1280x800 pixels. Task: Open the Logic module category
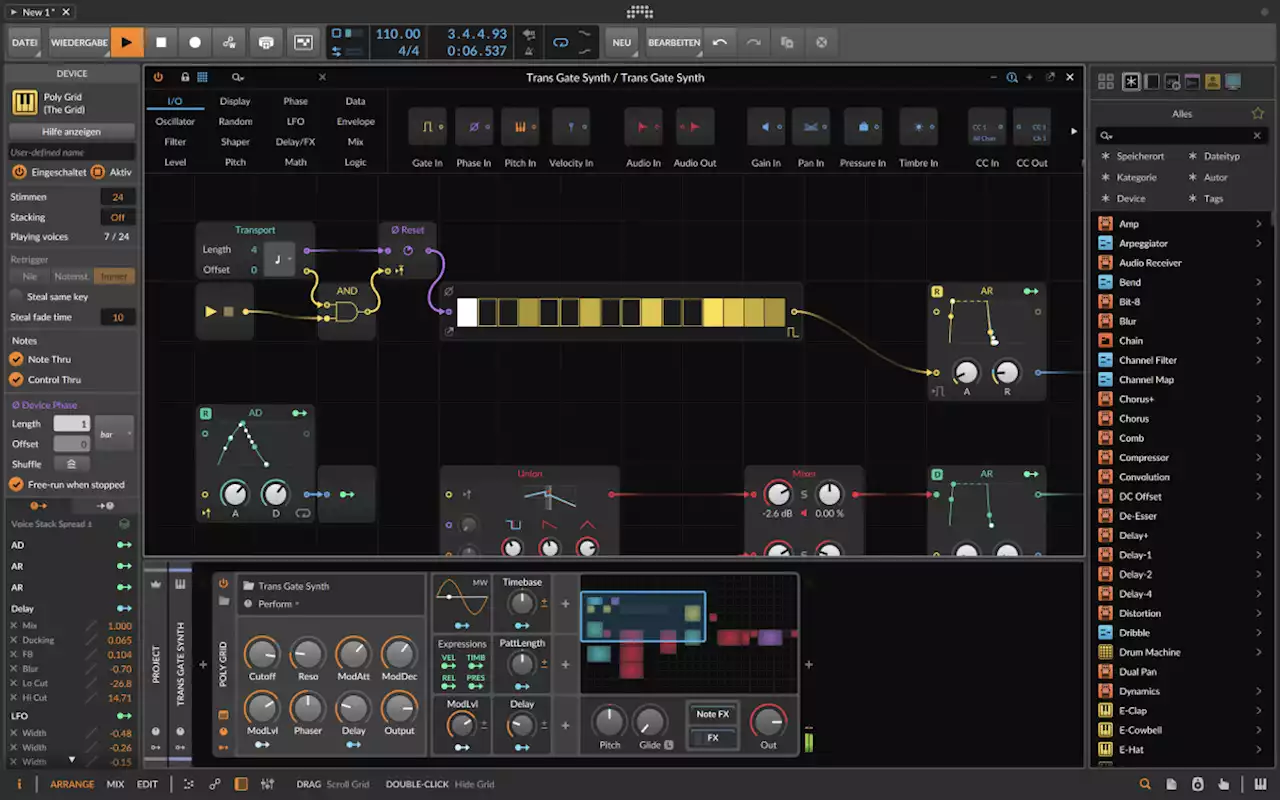click(355, 162)
